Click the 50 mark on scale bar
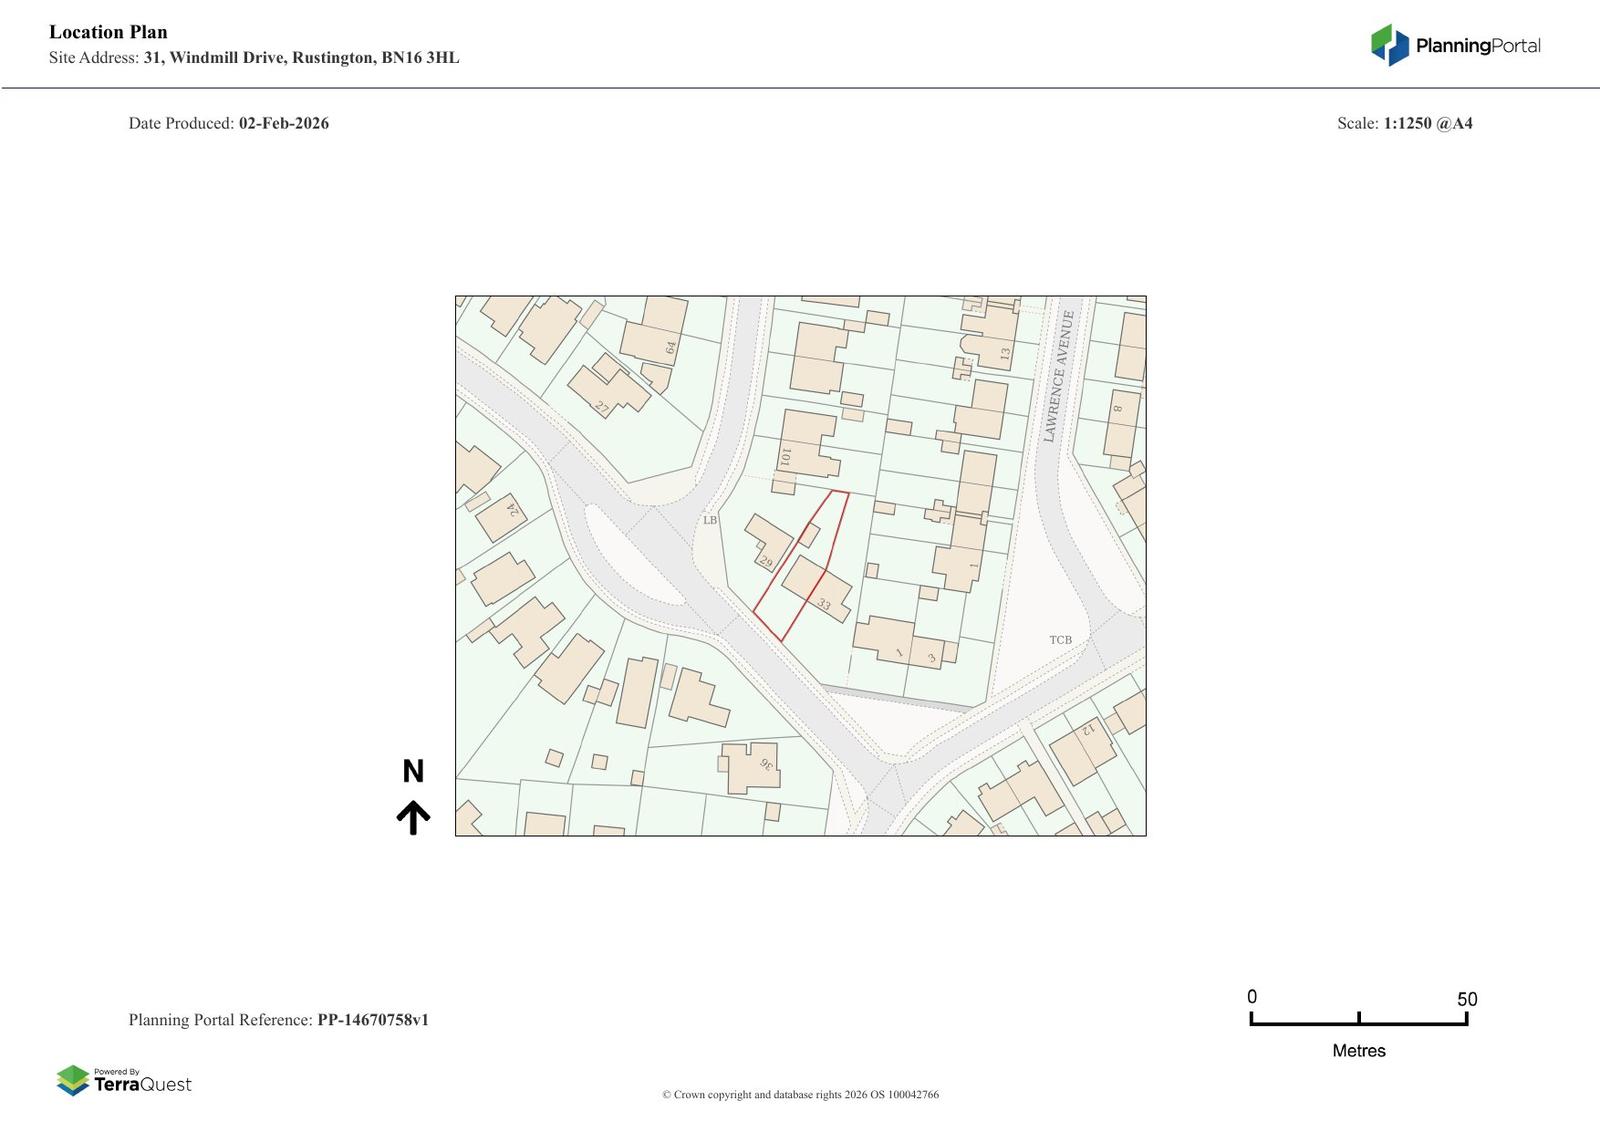 (x=1466, y=999)
